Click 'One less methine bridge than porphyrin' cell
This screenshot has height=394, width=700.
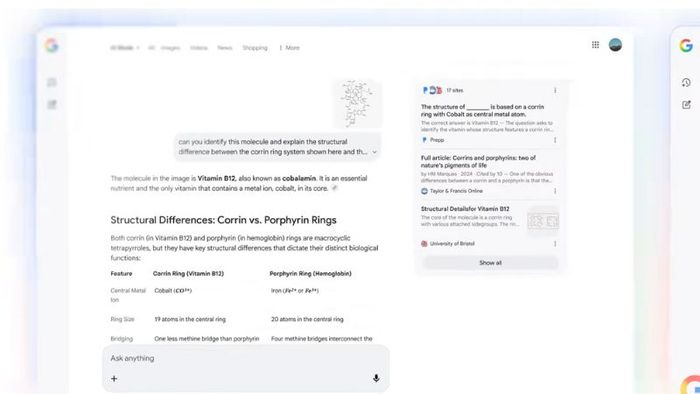tap(207, 339)
